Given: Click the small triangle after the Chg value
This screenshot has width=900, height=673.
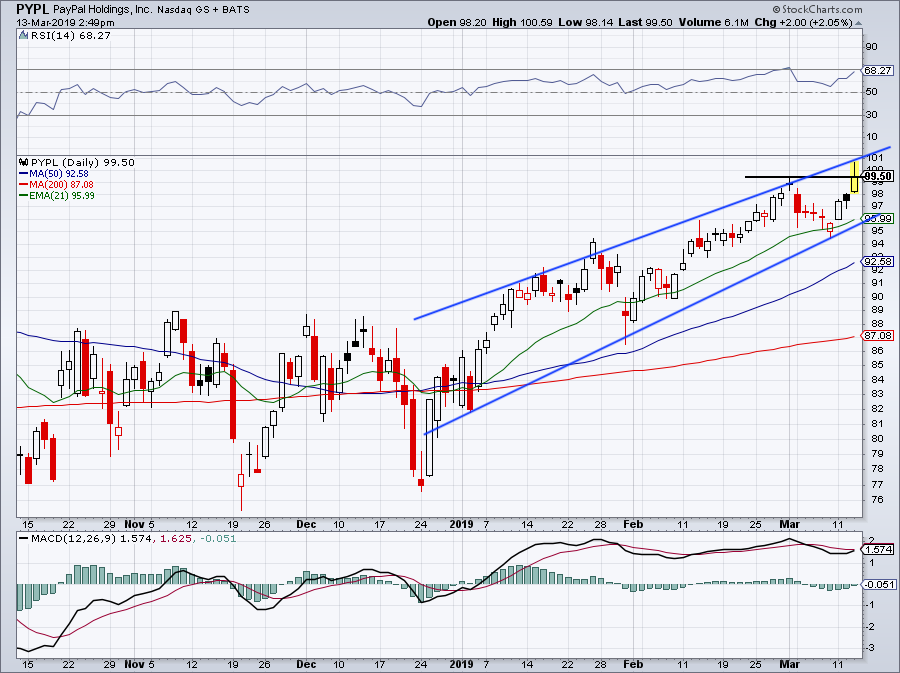Looking at the screenshot, I should click(859, 23).
